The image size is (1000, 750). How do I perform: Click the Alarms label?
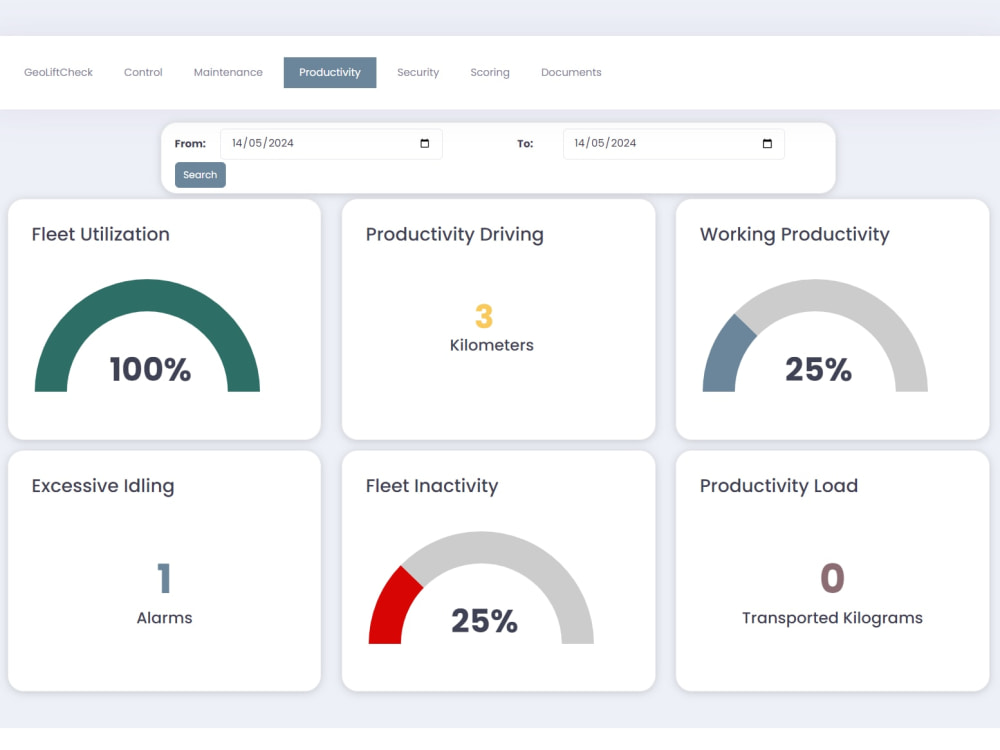(x=164, y=618)
